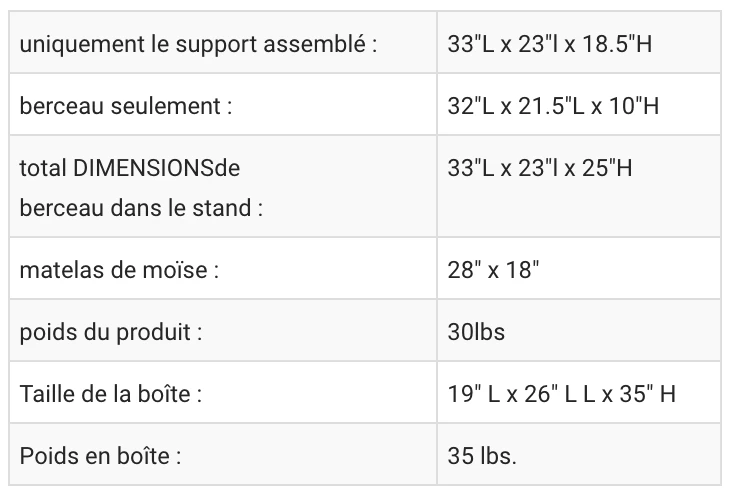Click the "poids du produit :" label
732x494 pixels.
111,332
